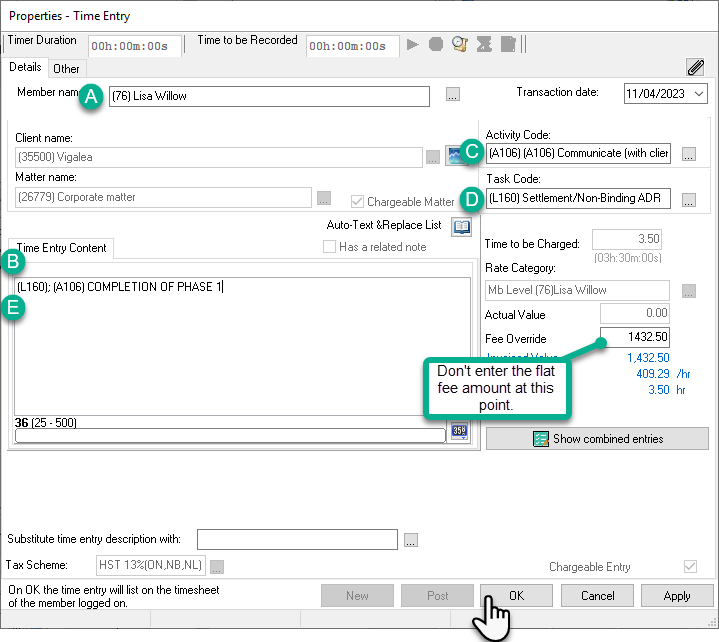The width and height of the screenshot is (719, 642).
Task: Click the Time to be Recorded field
Action: (352, 46)
